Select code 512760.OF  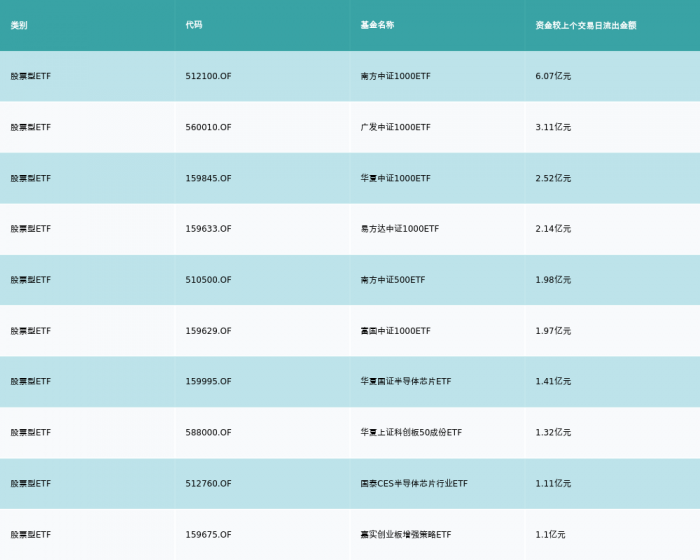click(208, 484)
